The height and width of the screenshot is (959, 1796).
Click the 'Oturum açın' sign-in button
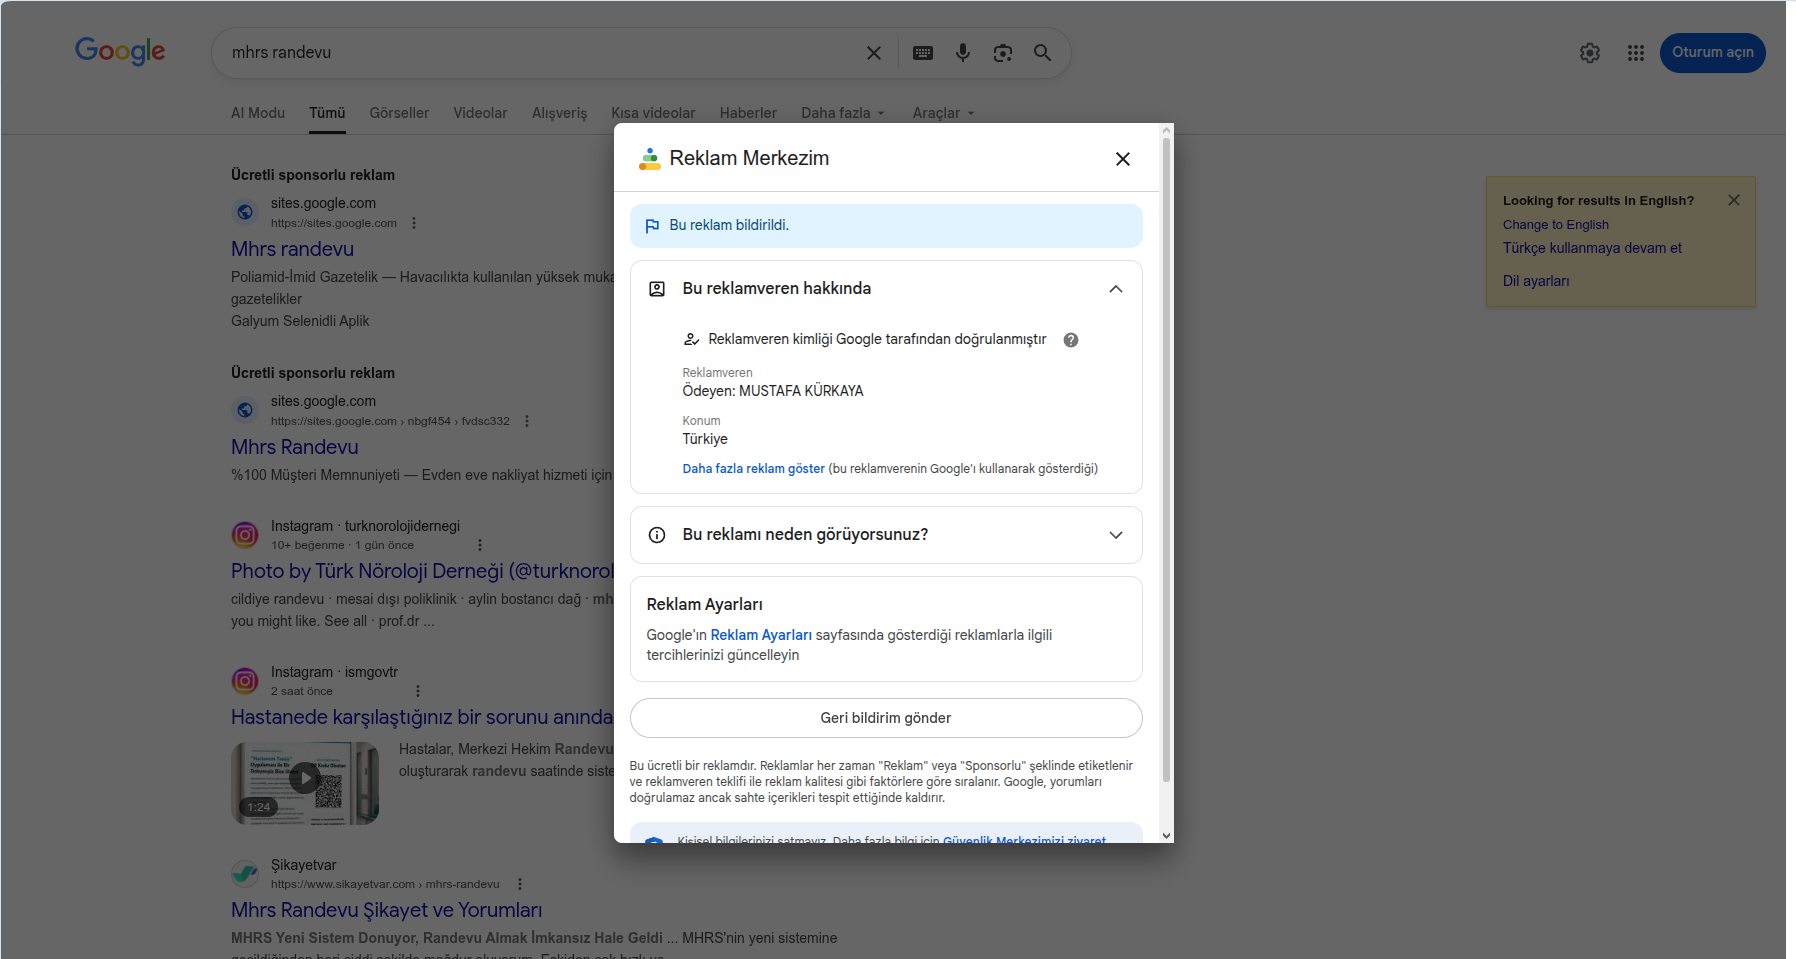tap(1713, 53)
